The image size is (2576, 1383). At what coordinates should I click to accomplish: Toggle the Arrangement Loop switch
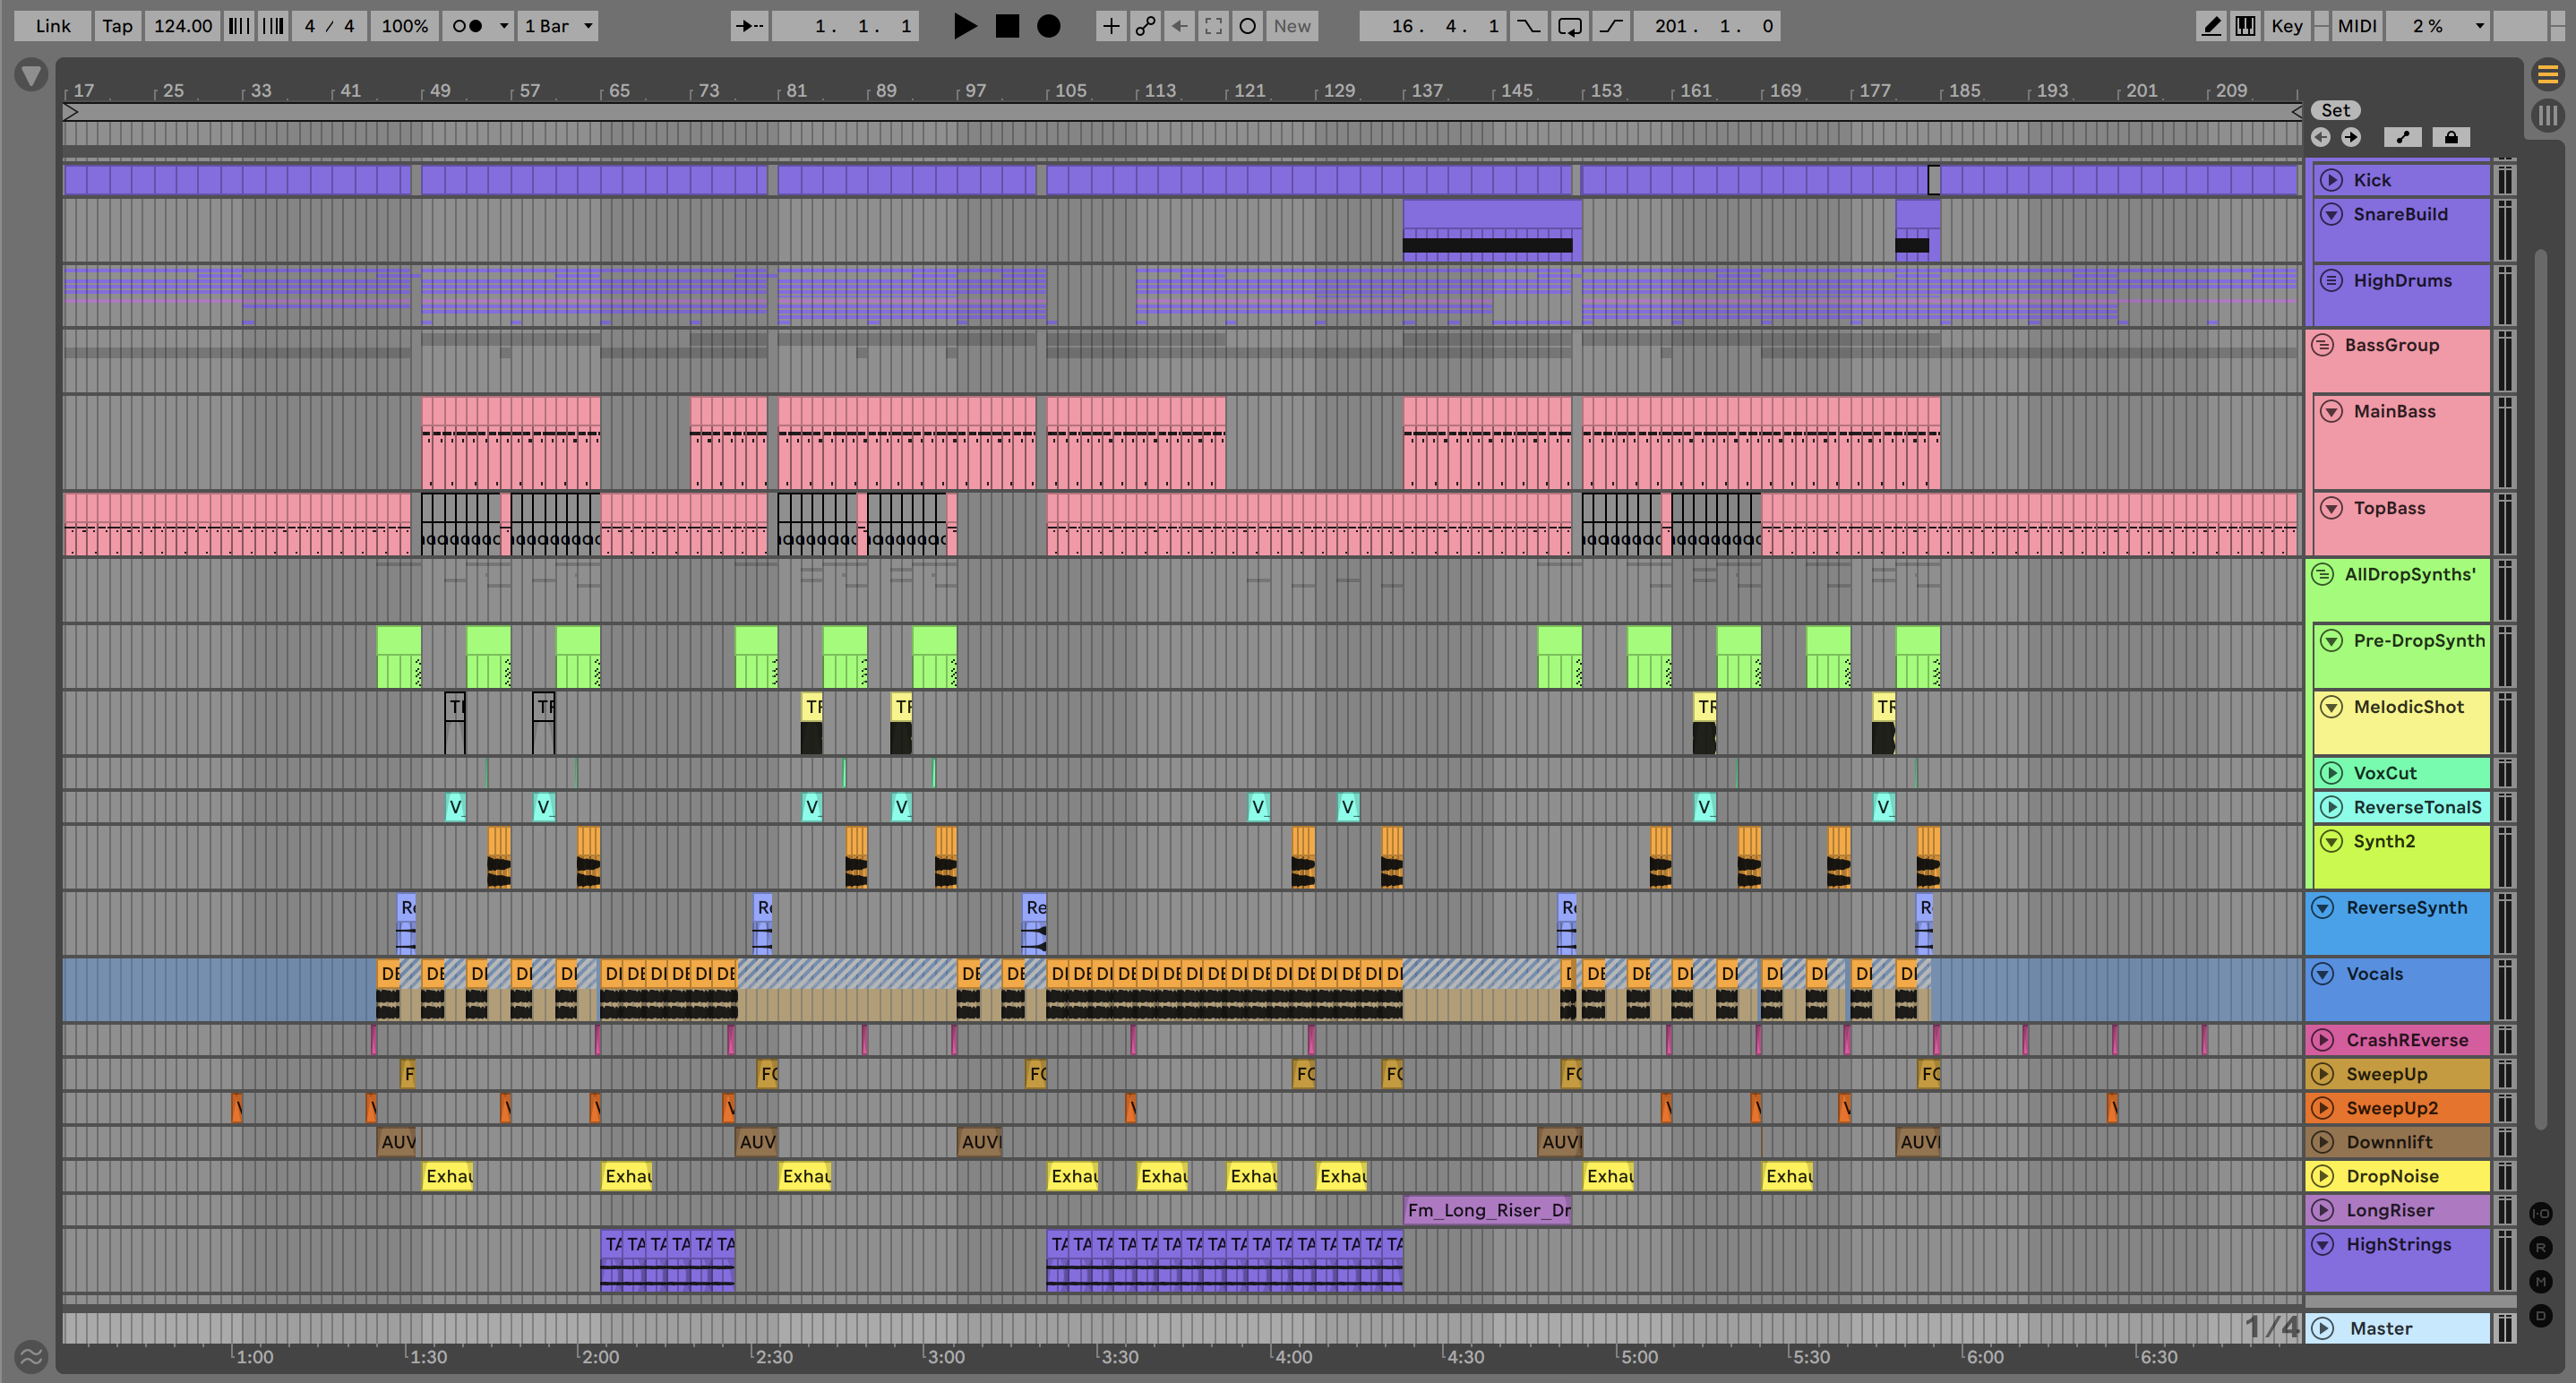[x=1569, y=26]
